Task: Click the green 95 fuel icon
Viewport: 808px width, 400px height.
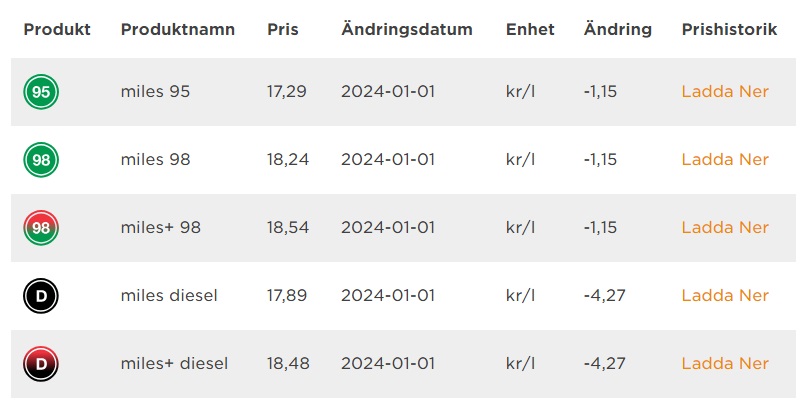Action: pos(41,92)
